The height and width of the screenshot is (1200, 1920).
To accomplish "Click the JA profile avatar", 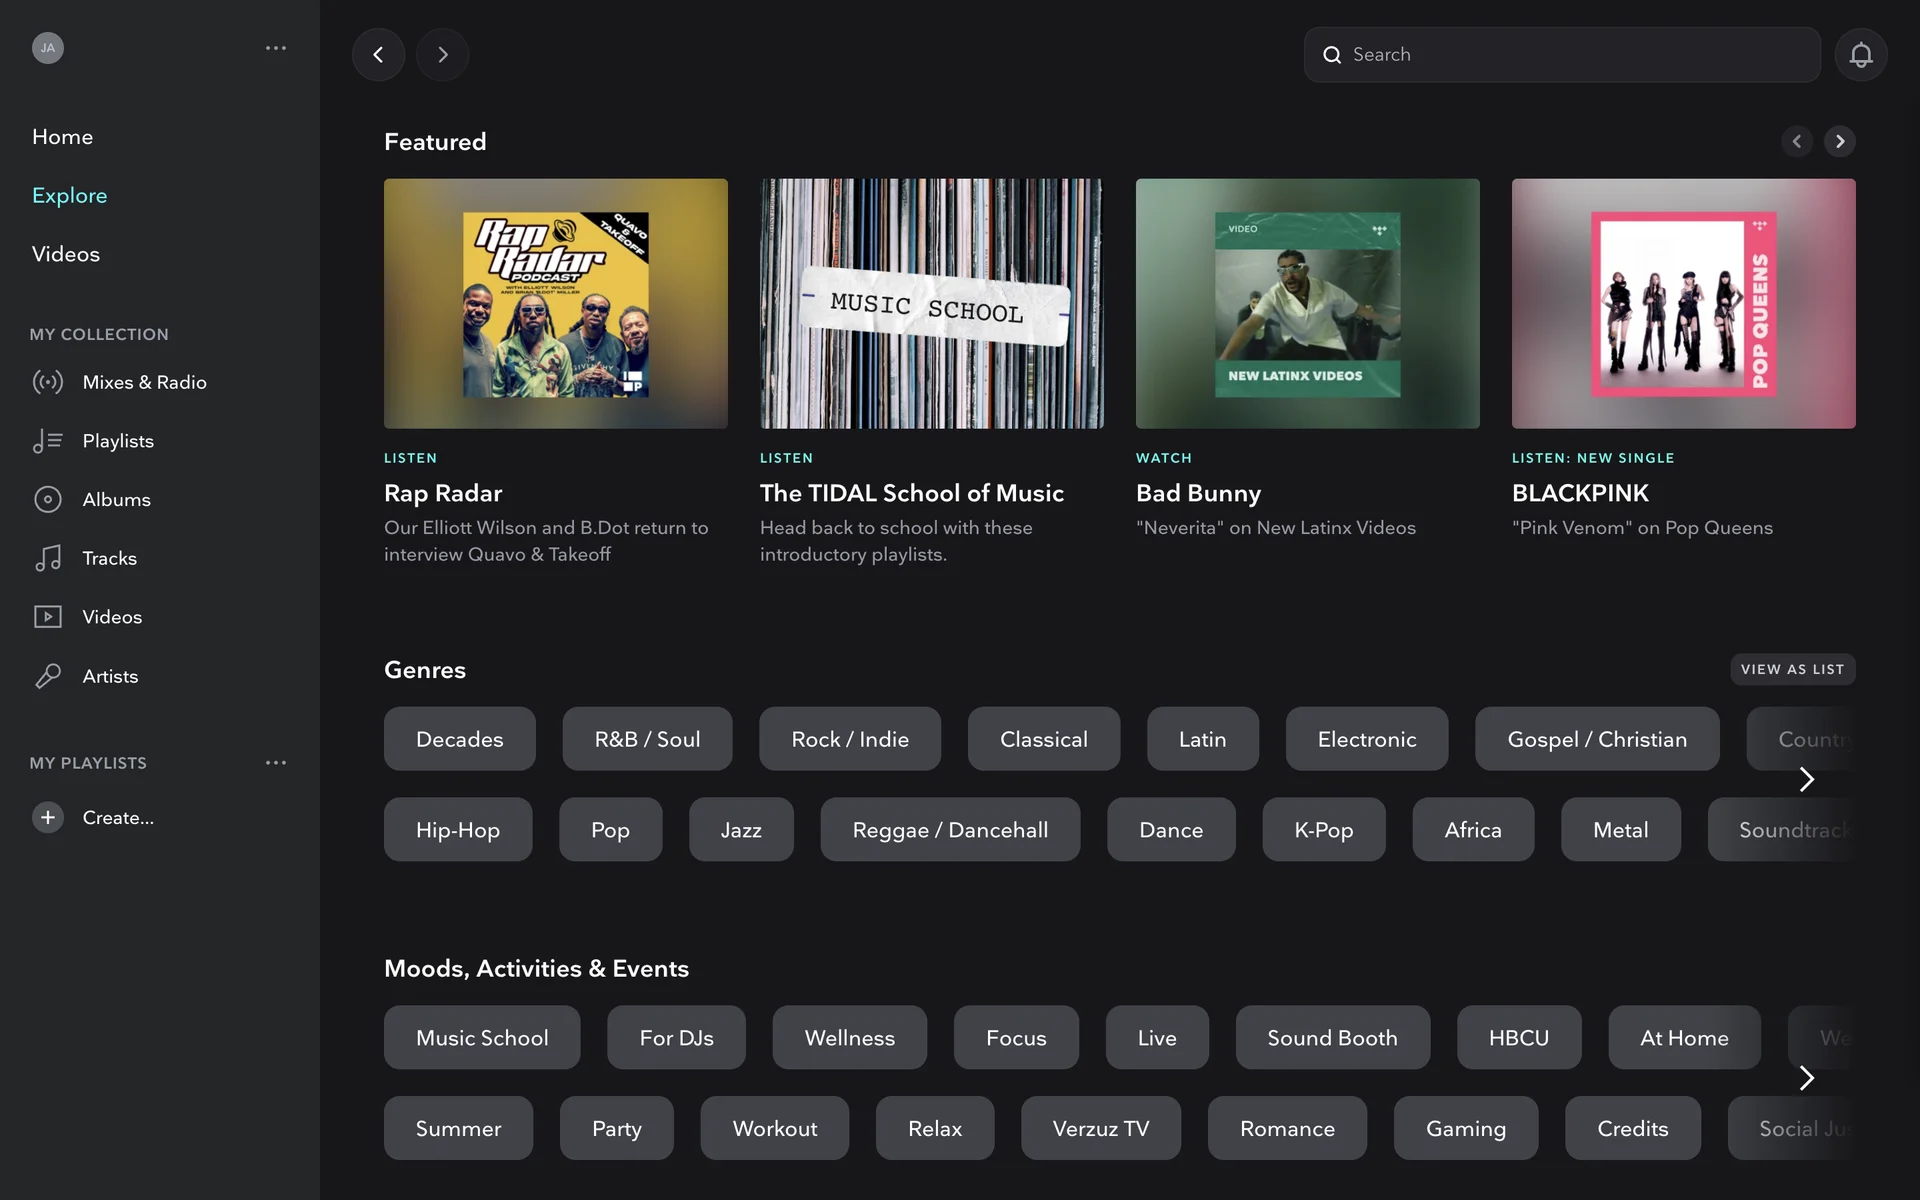I will click(48, 48).
